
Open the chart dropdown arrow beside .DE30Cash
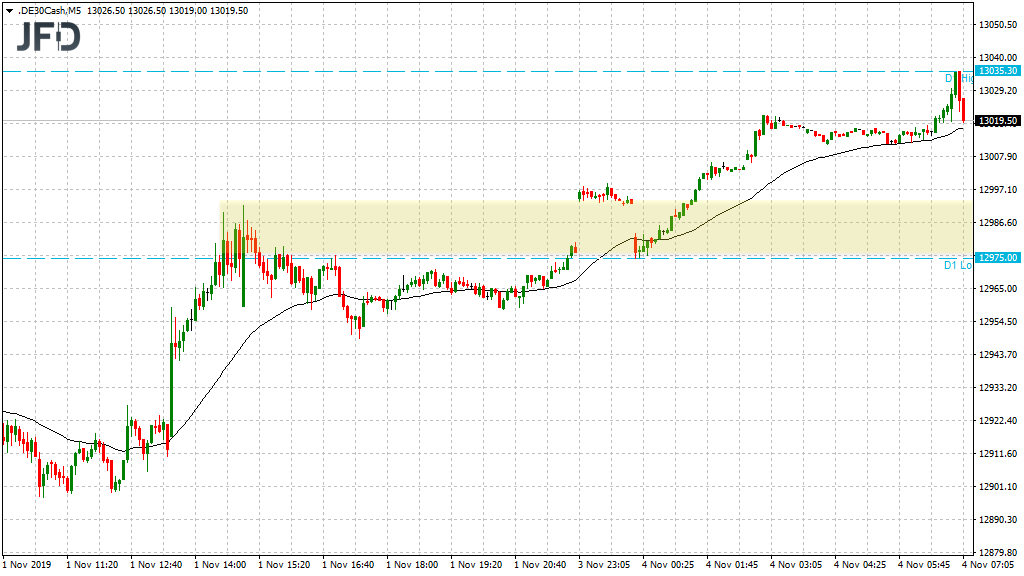(11, 13)
